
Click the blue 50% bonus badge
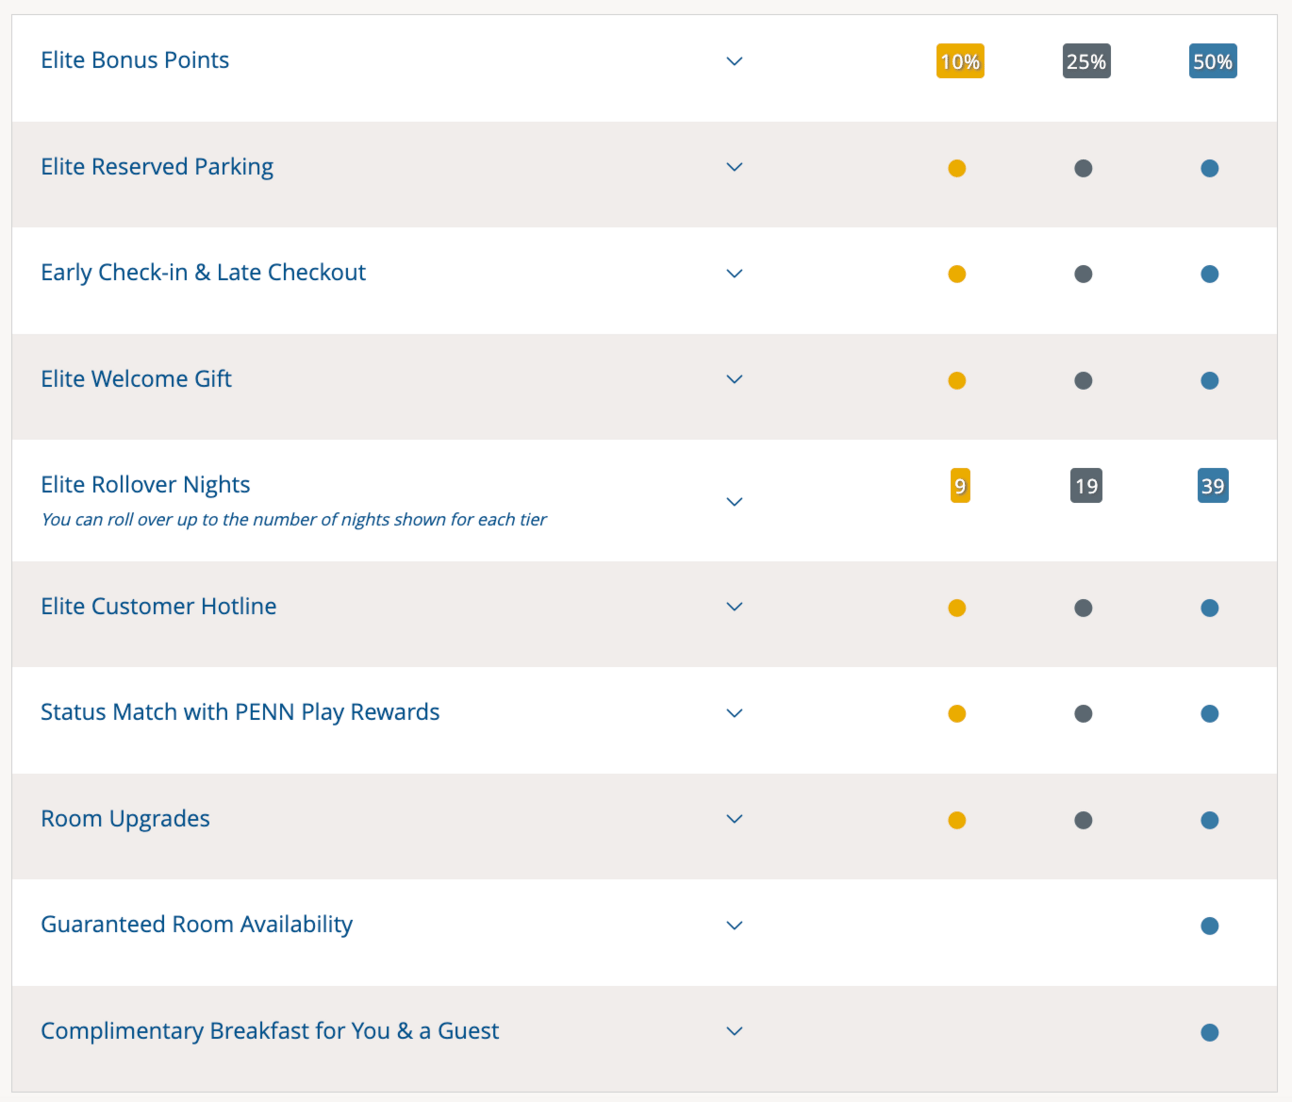[1212, 61]
